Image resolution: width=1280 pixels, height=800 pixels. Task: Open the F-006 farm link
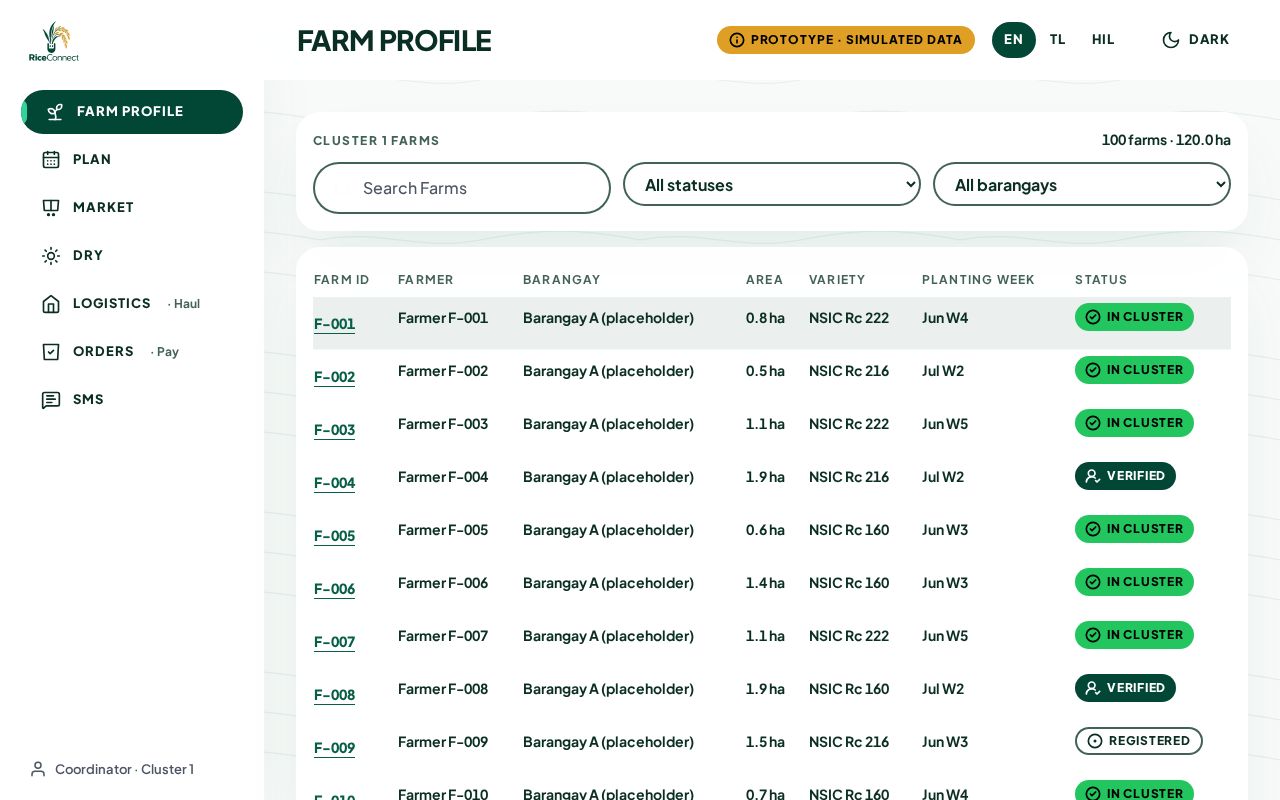pos(334,589)
